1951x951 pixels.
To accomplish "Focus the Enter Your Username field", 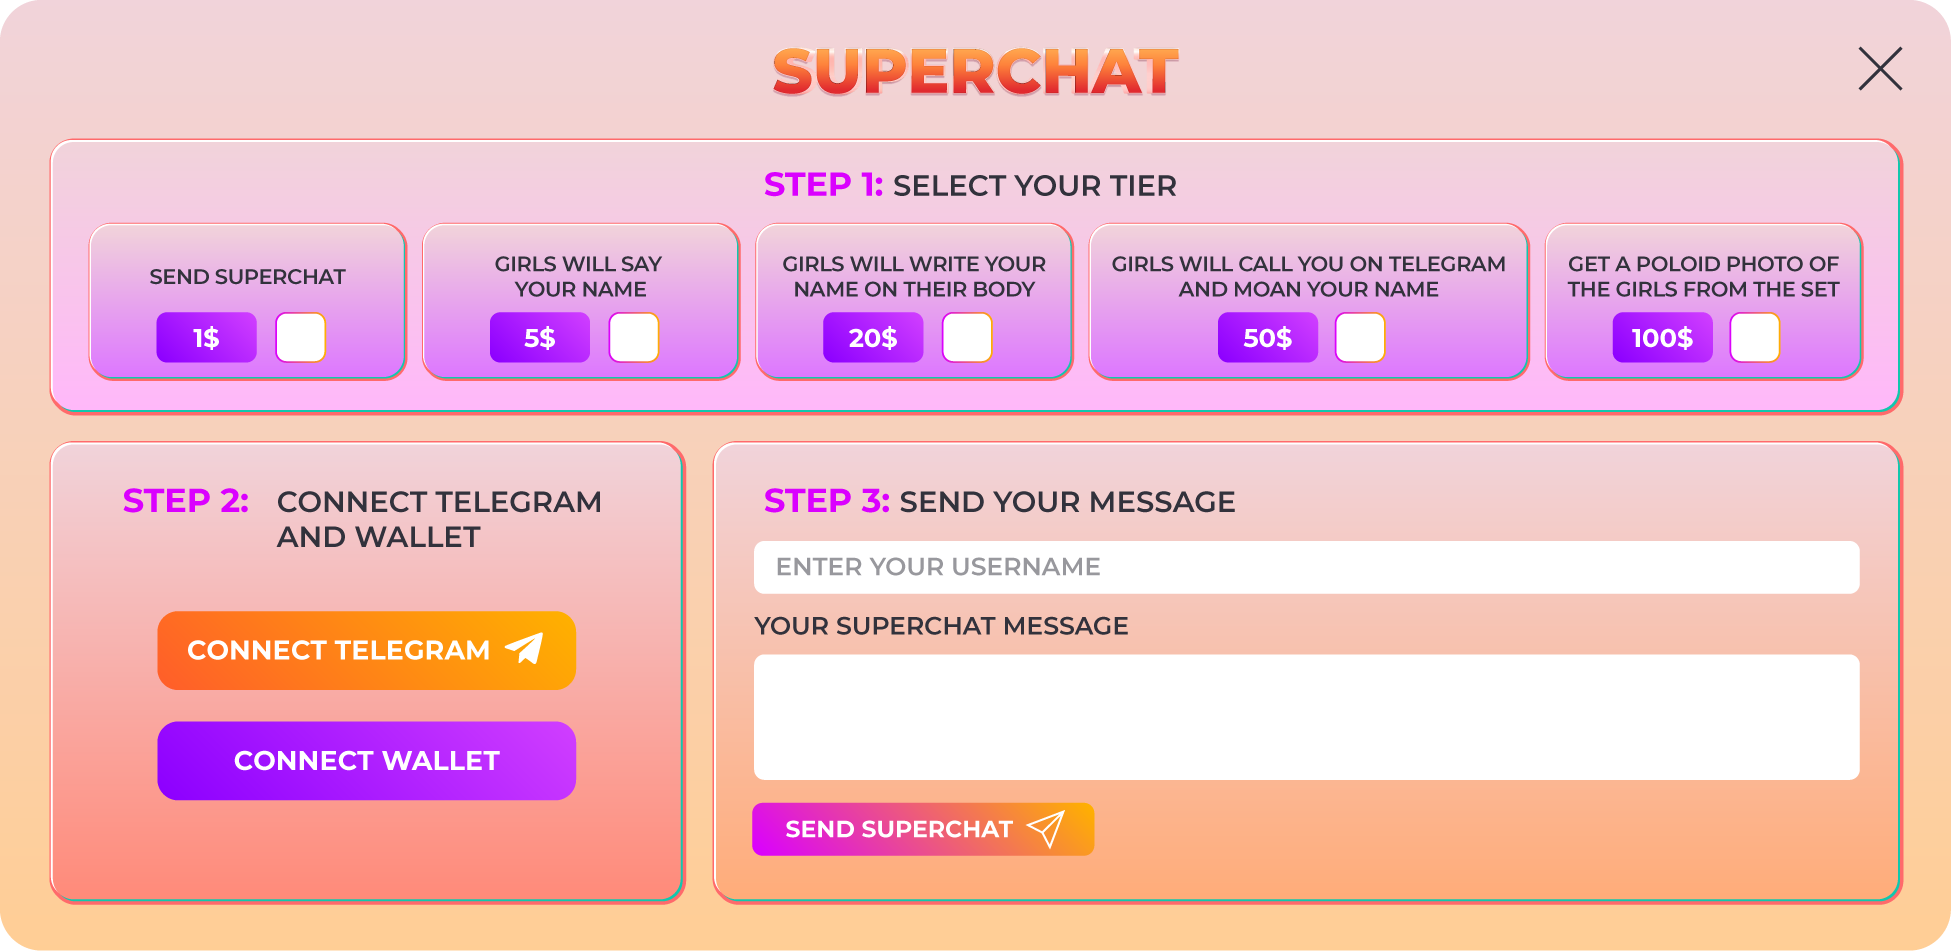I will click(x=1306, y=567).
